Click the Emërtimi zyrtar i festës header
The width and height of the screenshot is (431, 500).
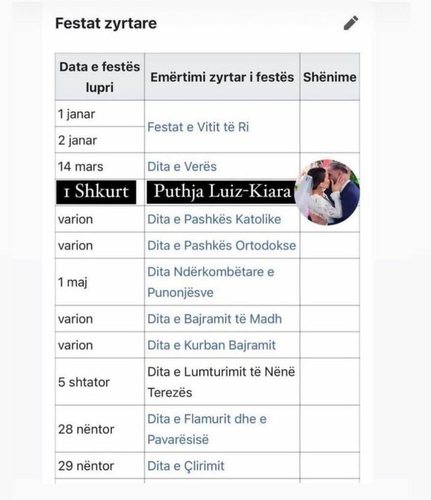pos(222,77)
